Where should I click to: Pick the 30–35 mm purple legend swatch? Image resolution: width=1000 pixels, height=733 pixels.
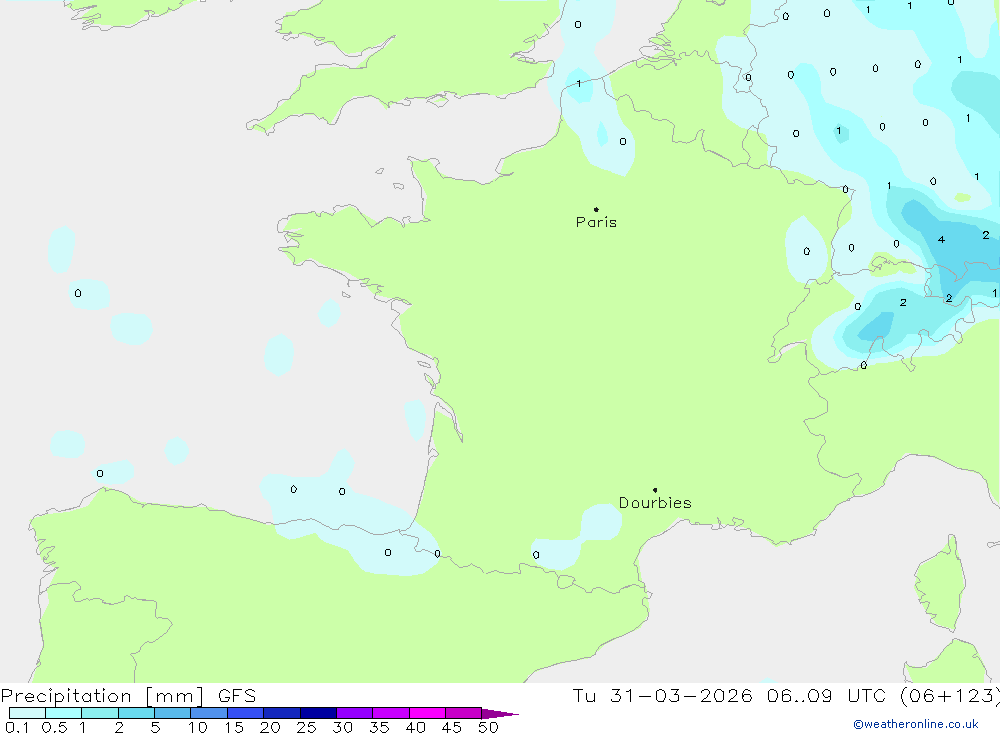point(354,713)
